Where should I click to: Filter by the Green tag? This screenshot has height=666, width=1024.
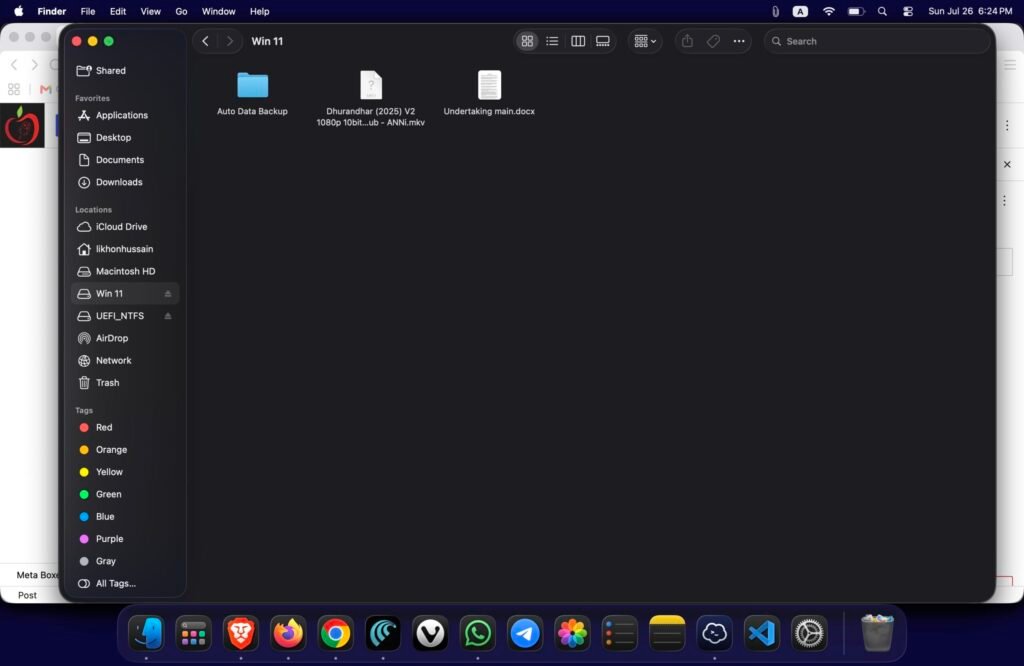click(x=125, y=494)
